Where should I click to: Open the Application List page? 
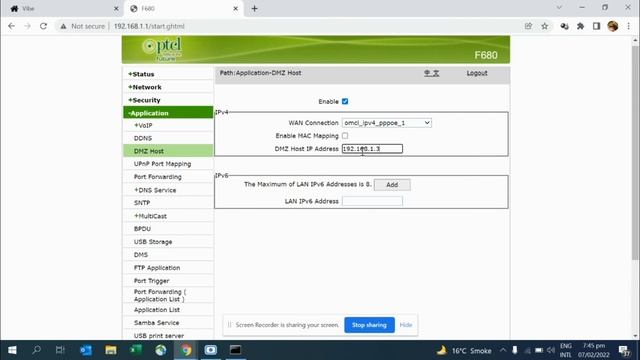[157, 310]
